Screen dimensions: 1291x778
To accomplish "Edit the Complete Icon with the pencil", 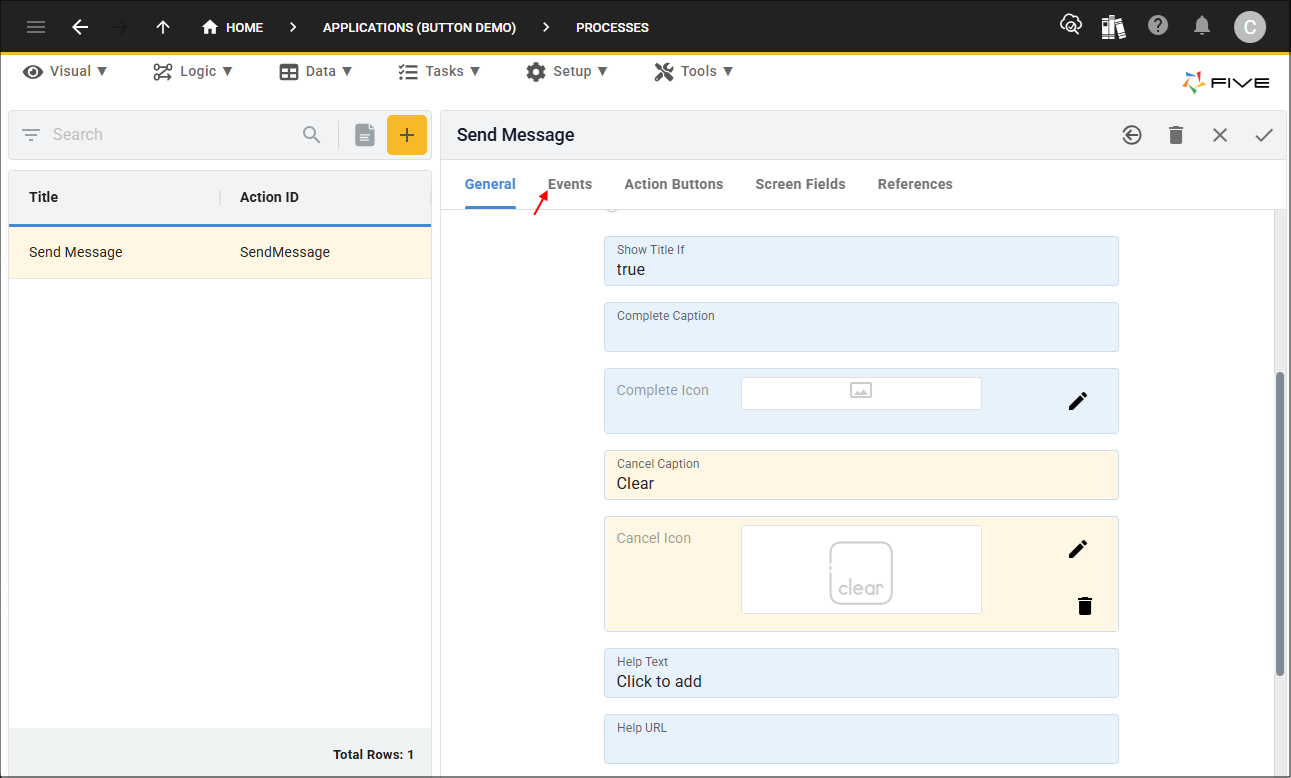I will pos(1078,401).
